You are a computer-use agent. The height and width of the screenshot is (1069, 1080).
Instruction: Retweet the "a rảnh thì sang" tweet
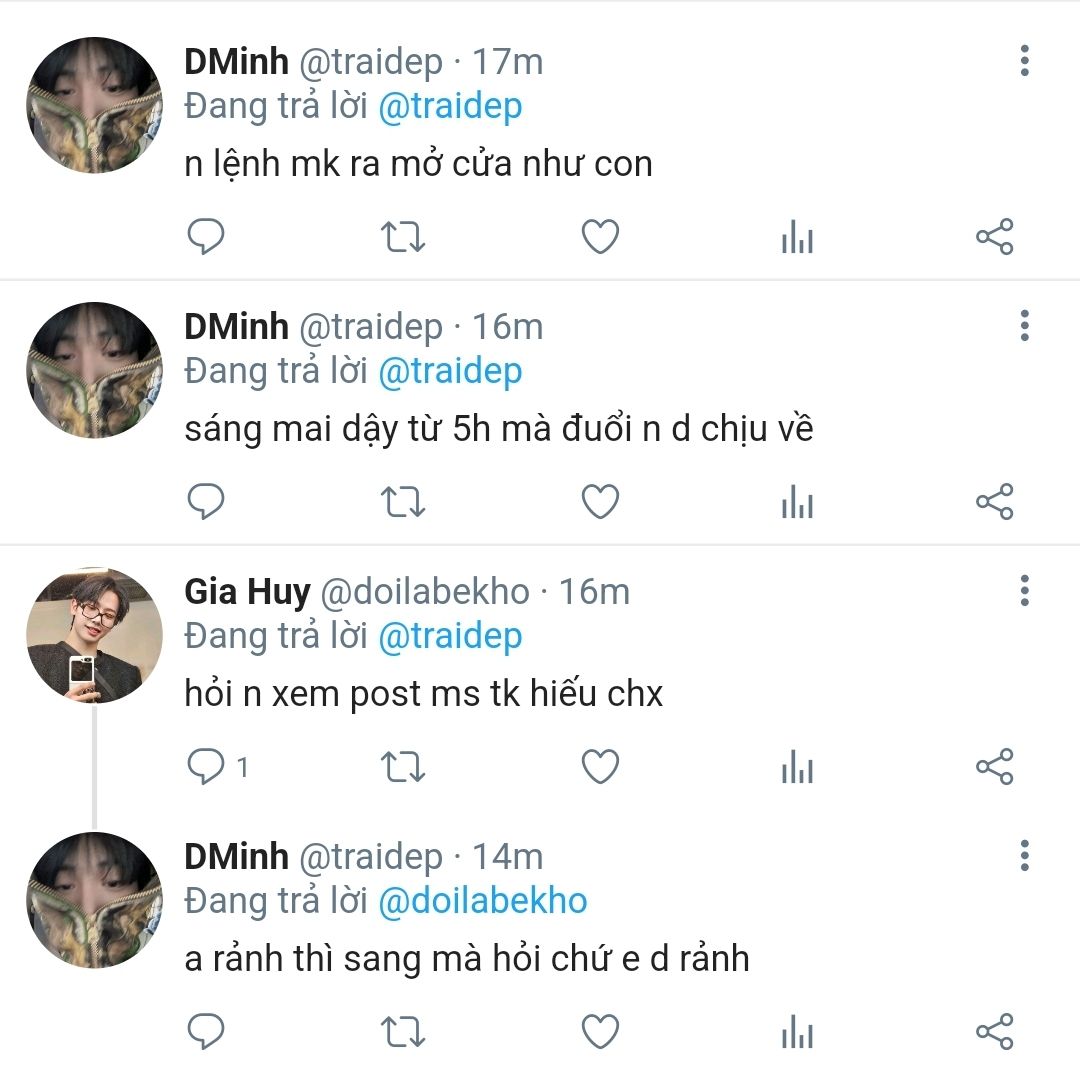coord(404,1032)
